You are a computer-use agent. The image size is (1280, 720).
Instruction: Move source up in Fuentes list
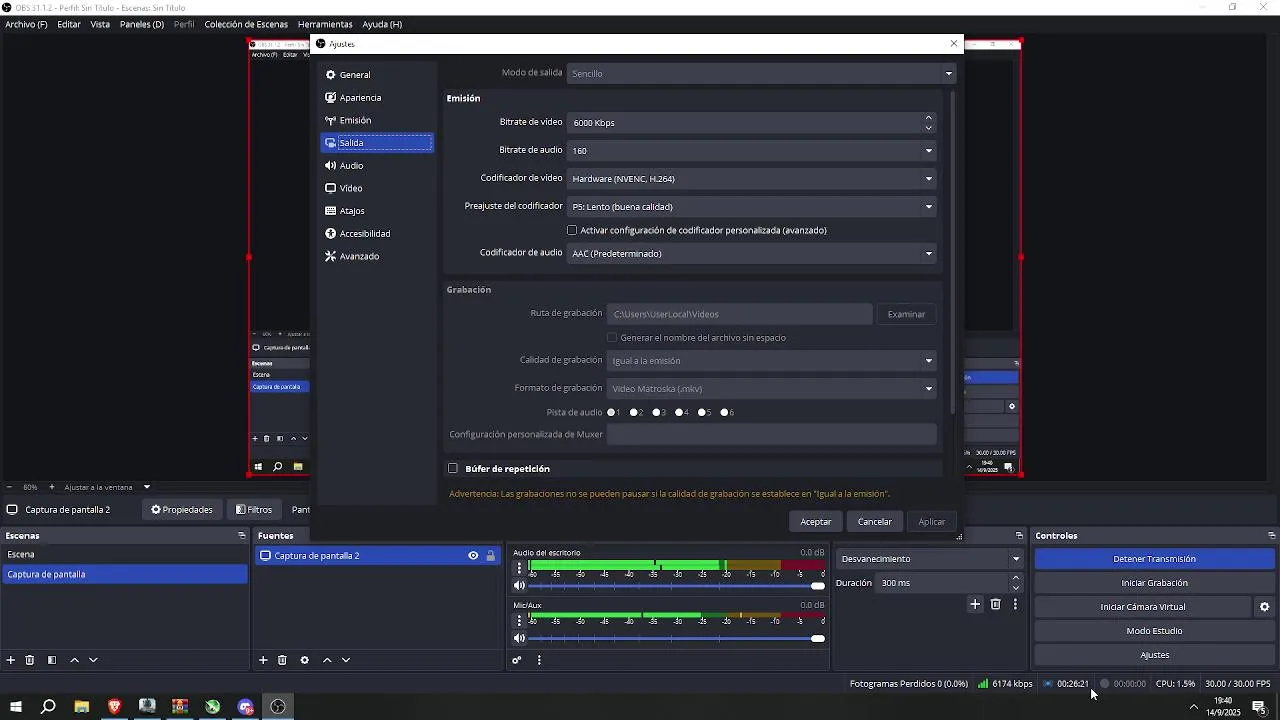pyautogui.click(x=327, y=660)
